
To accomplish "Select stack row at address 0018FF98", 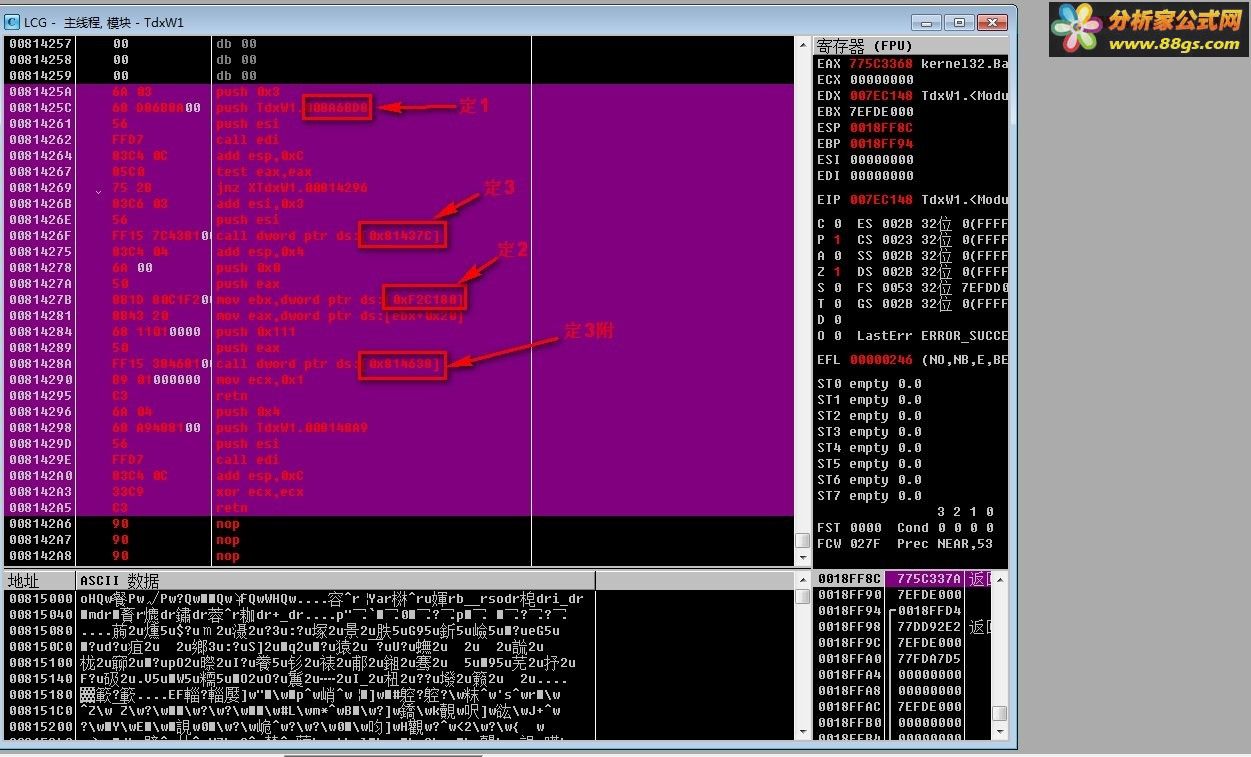I will [x=904, y=627].
